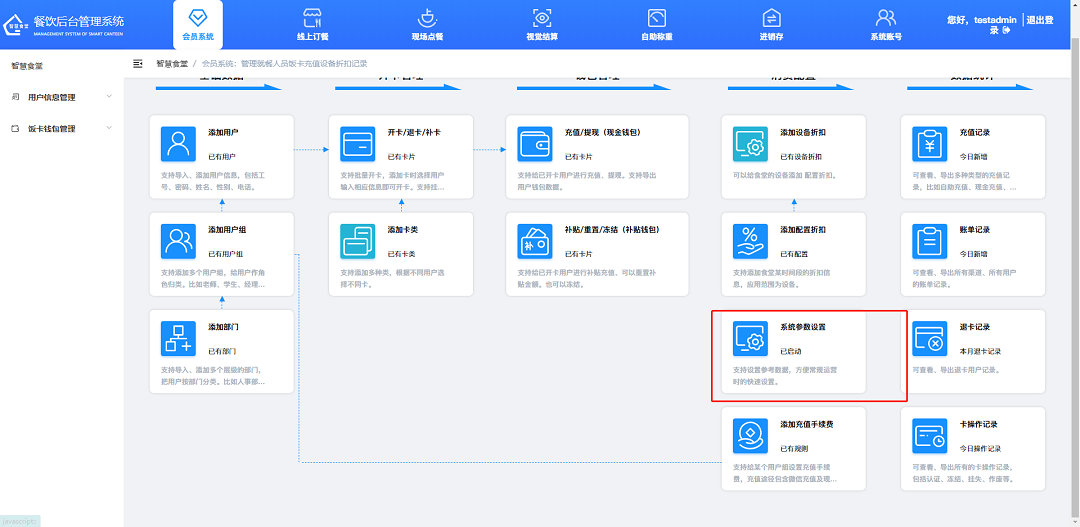
Task: Click the 添加配置折扣 percent icon
Action: pyautogui.click(x=750, y=241)
